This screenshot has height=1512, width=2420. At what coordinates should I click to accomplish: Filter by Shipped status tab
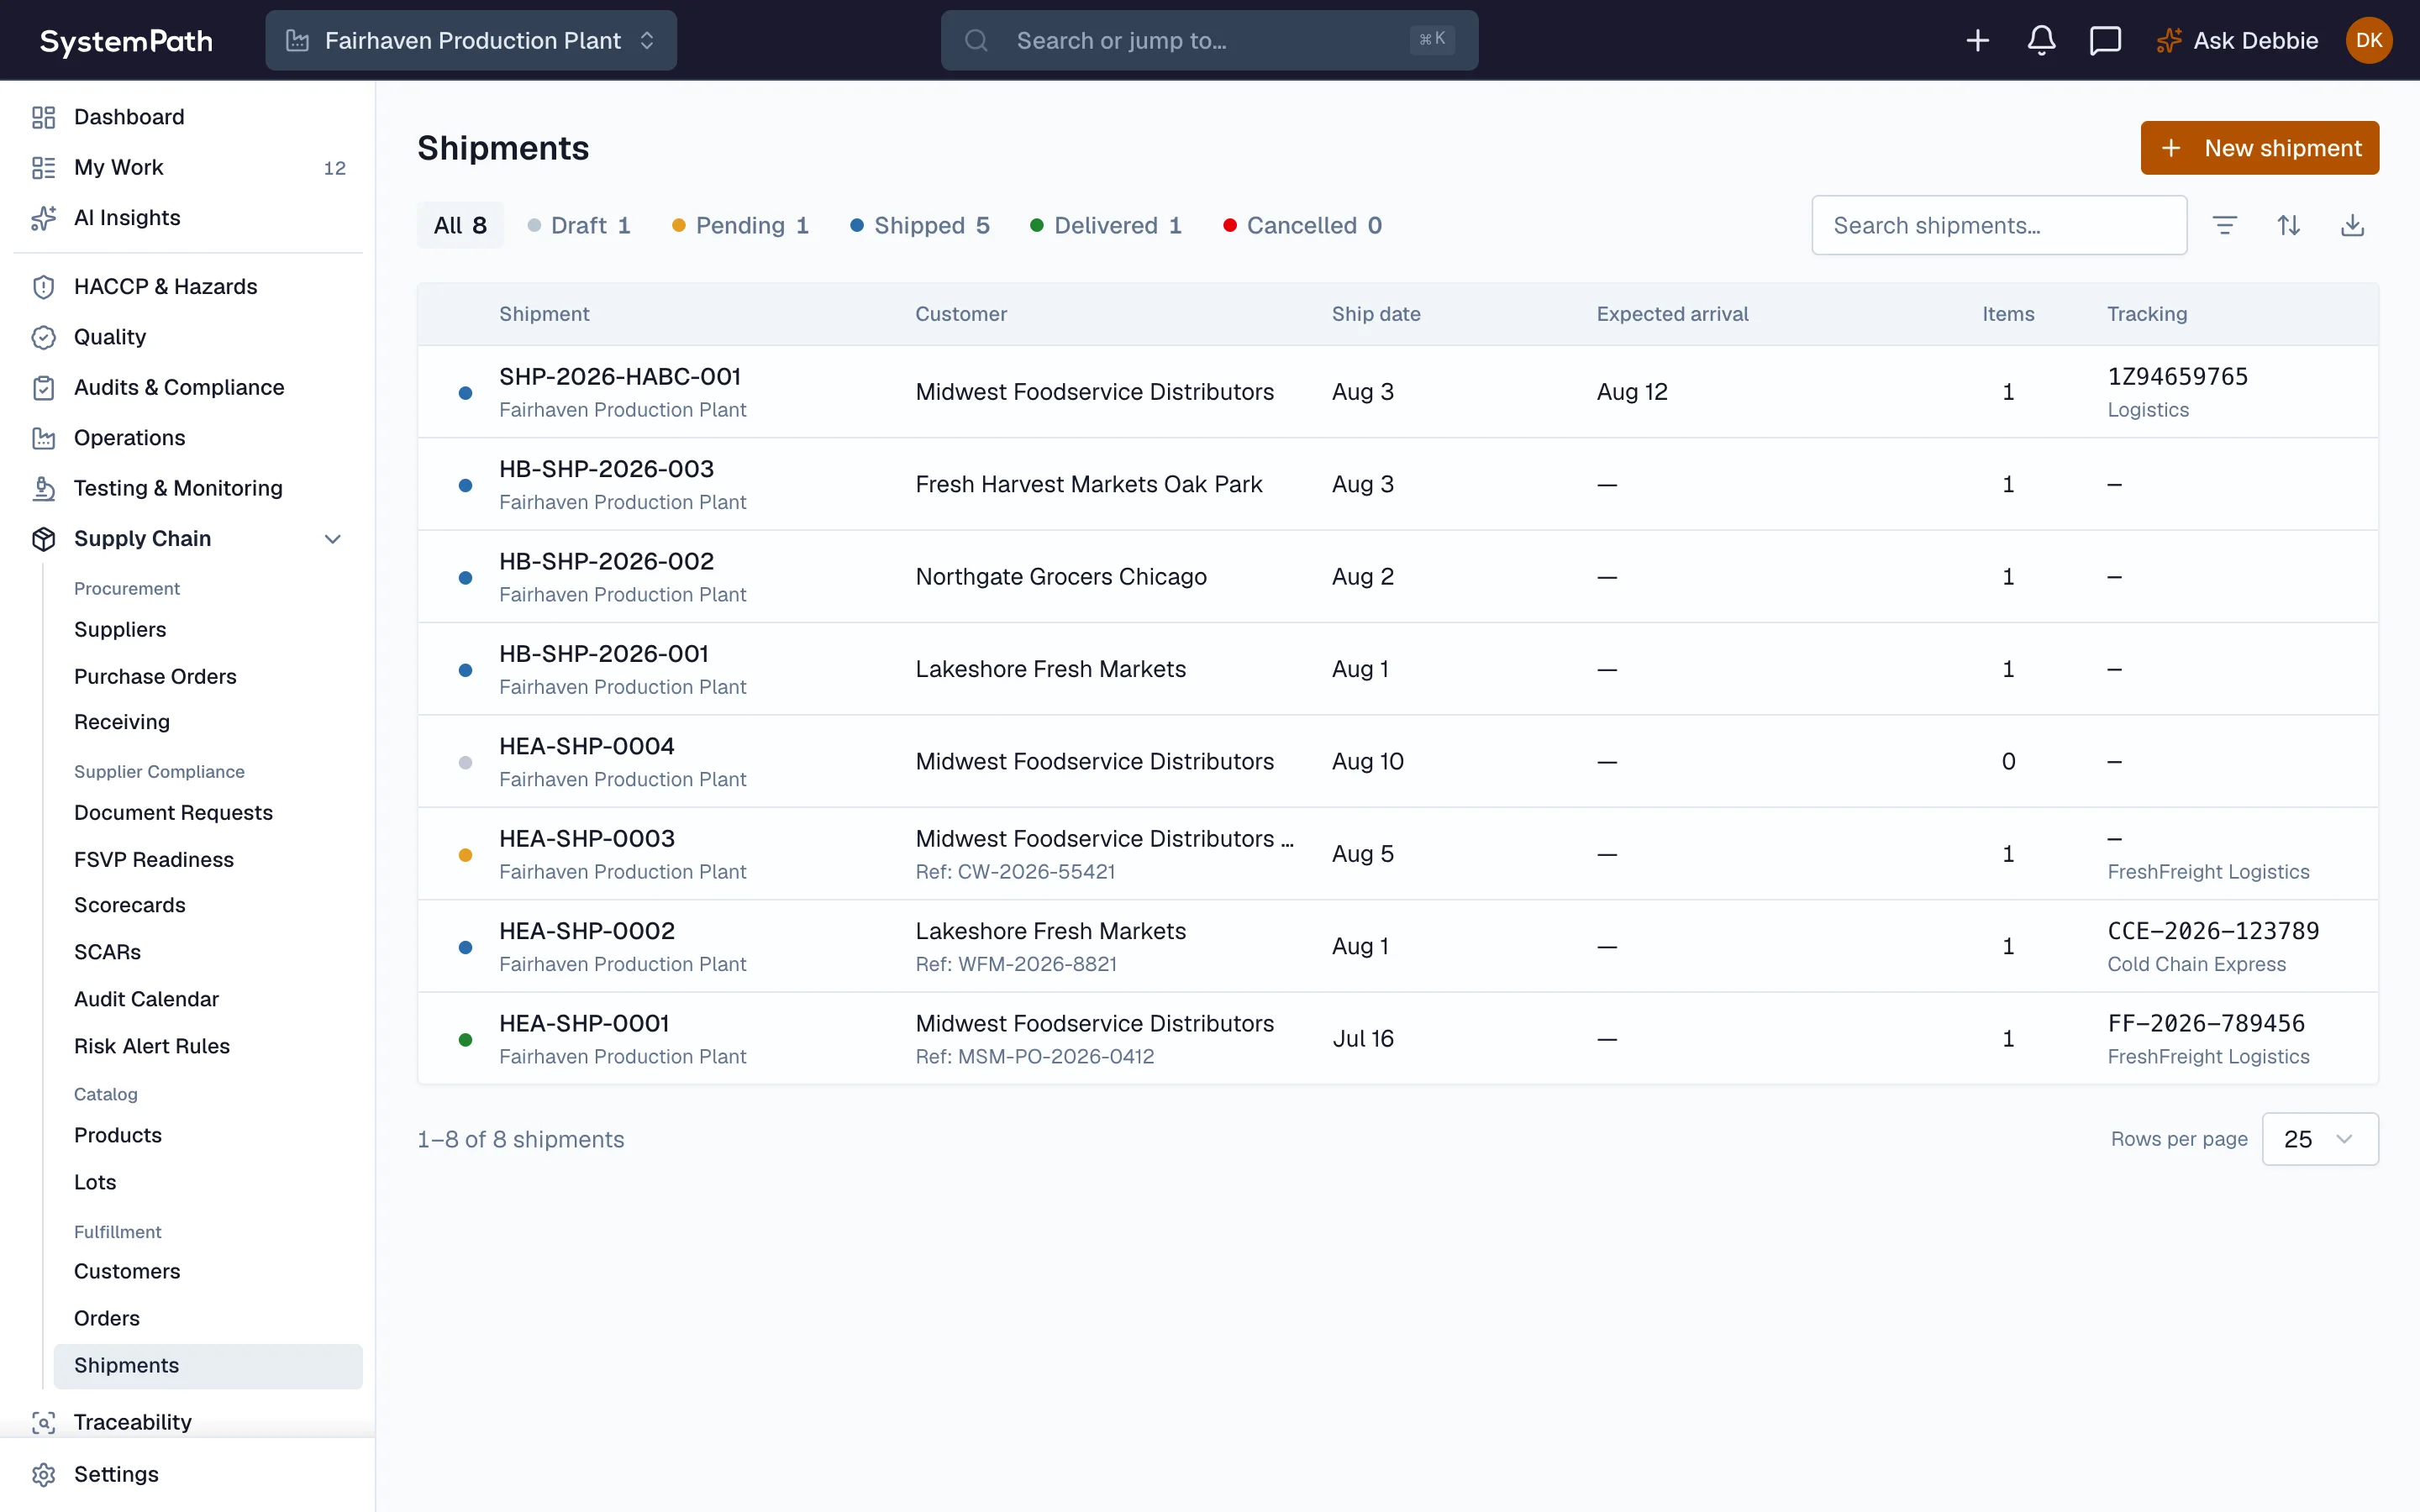tap(920, 225)
